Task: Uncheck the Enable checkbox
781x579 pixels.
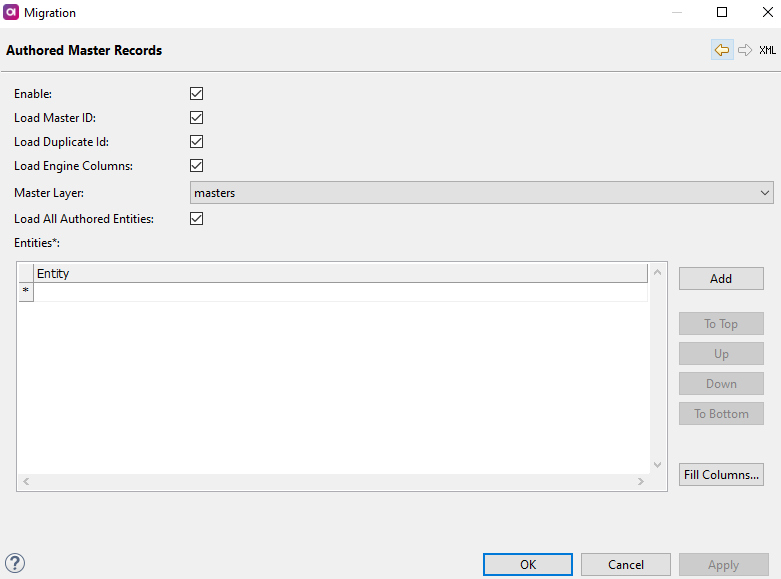Action: pos(197,94)
